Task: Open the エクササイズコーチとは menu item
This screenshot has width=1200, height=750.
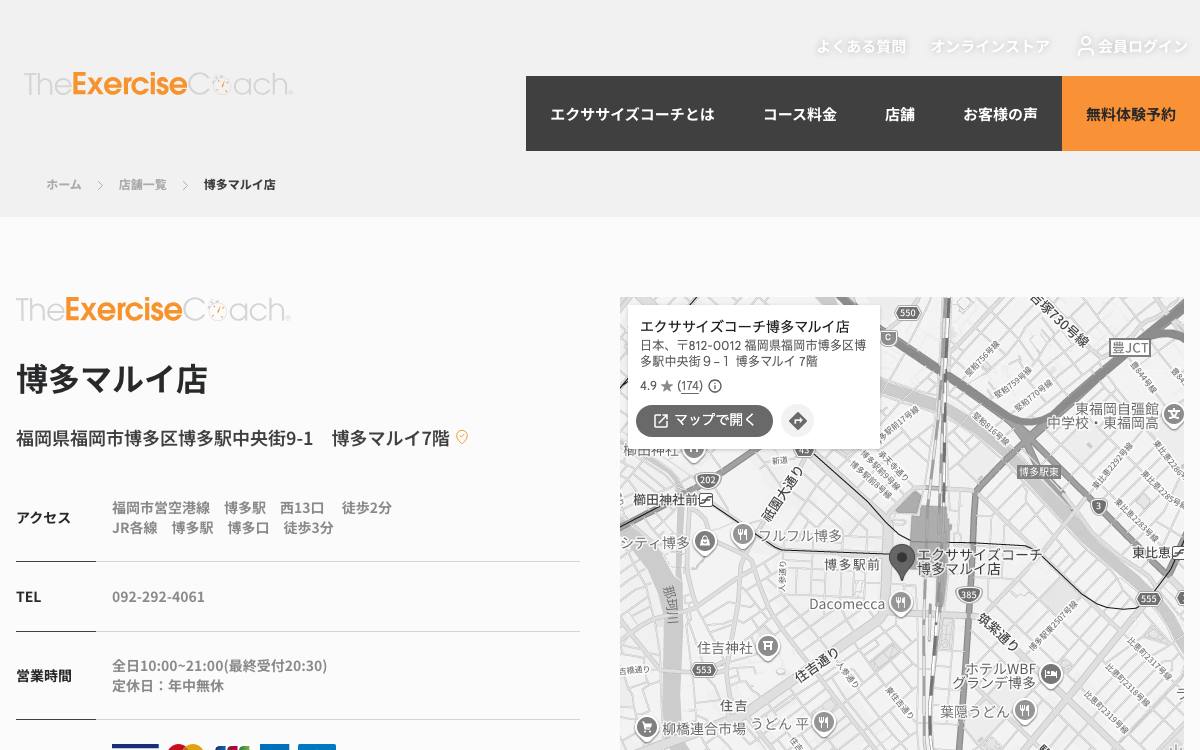Action: click(632, 114)
